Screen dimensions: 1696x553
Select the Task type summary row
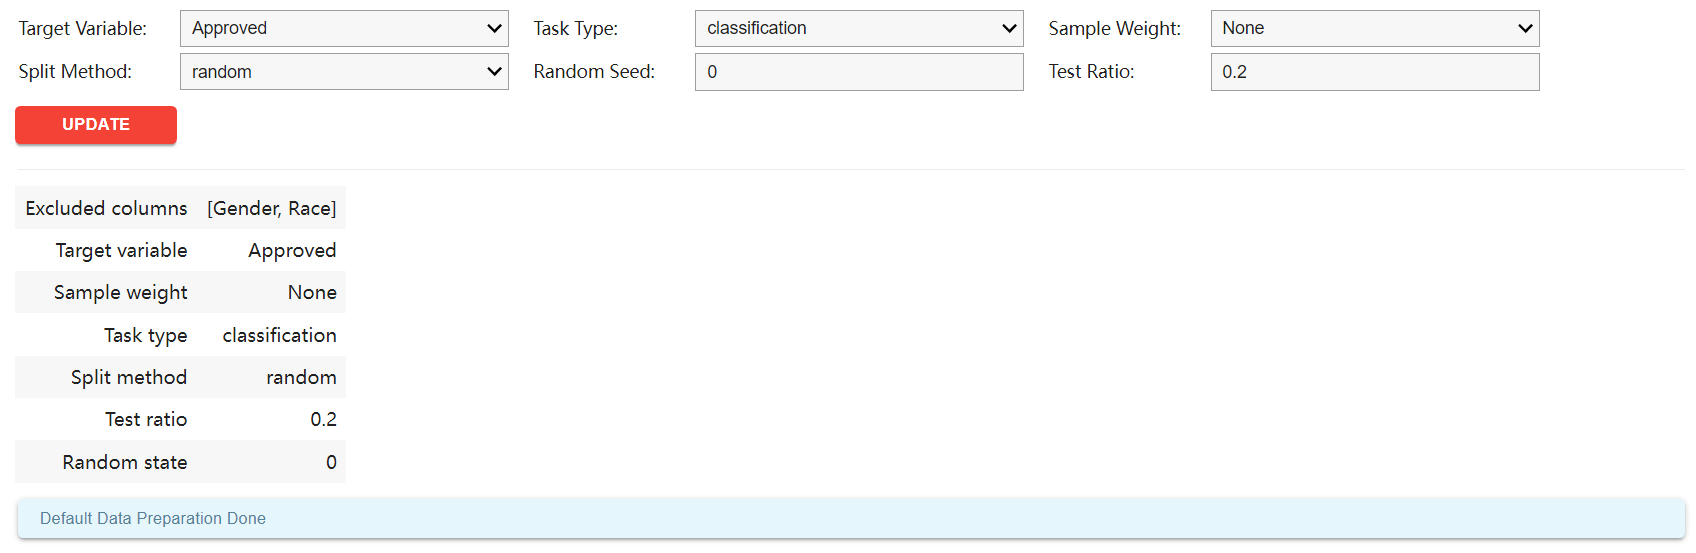tap(180, 335)
